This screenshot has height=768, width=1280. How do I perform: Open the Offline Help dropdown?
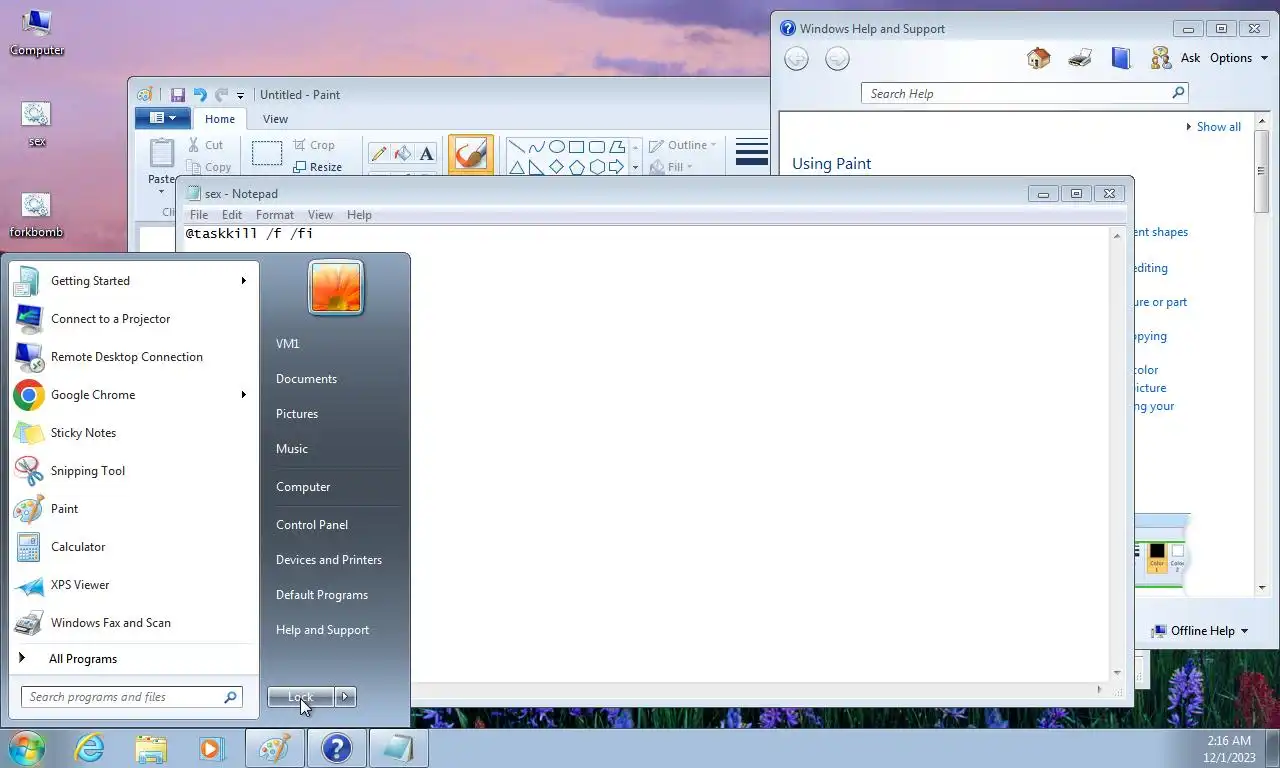1199,631
